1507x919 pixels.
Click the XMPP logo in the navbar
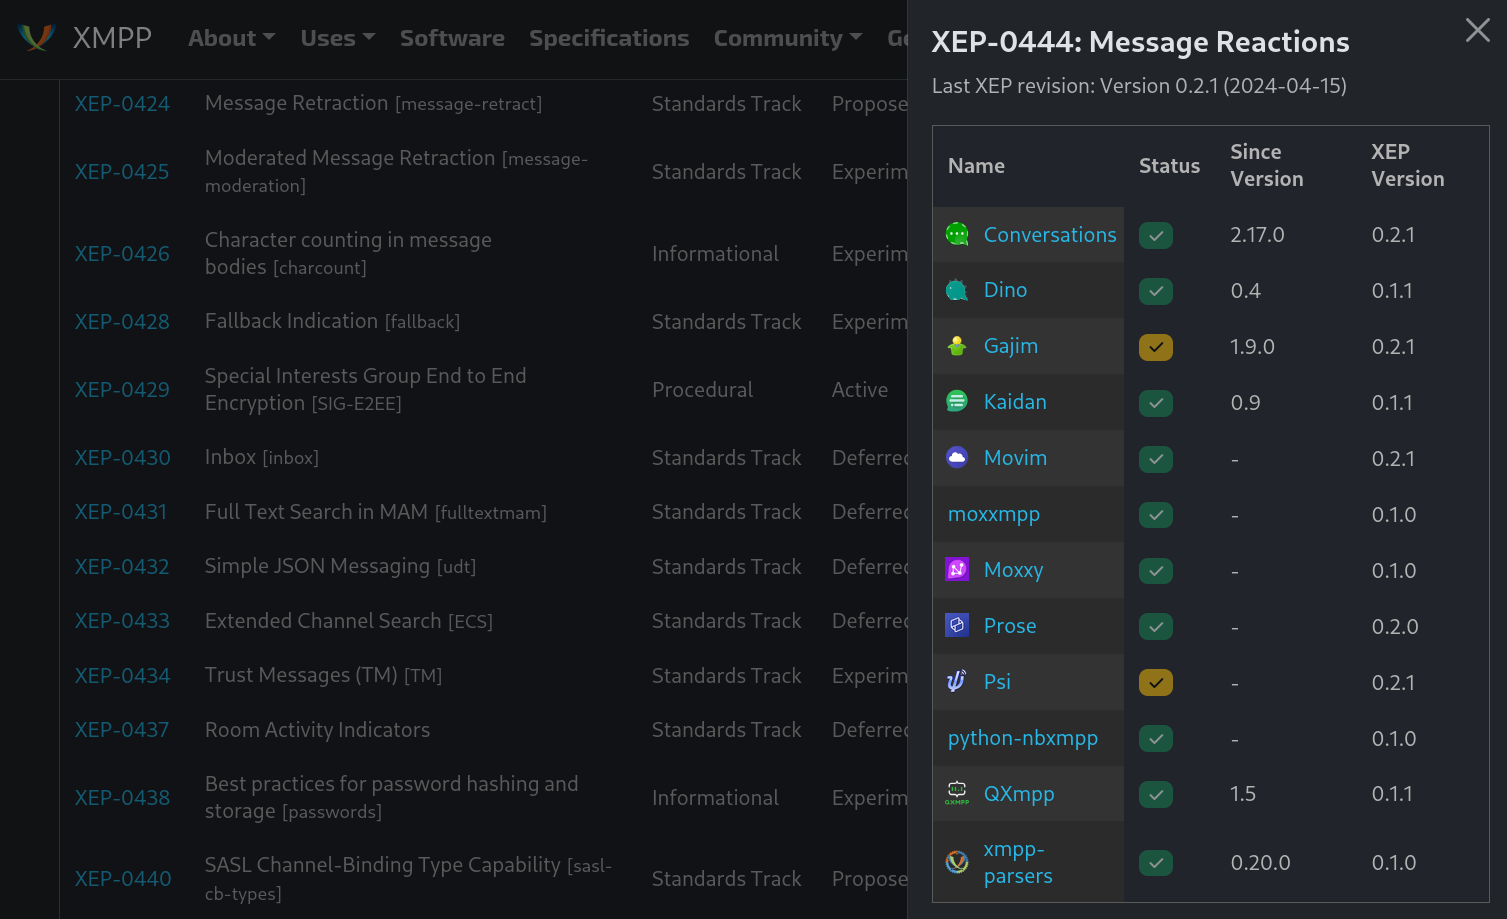point(34,37)
